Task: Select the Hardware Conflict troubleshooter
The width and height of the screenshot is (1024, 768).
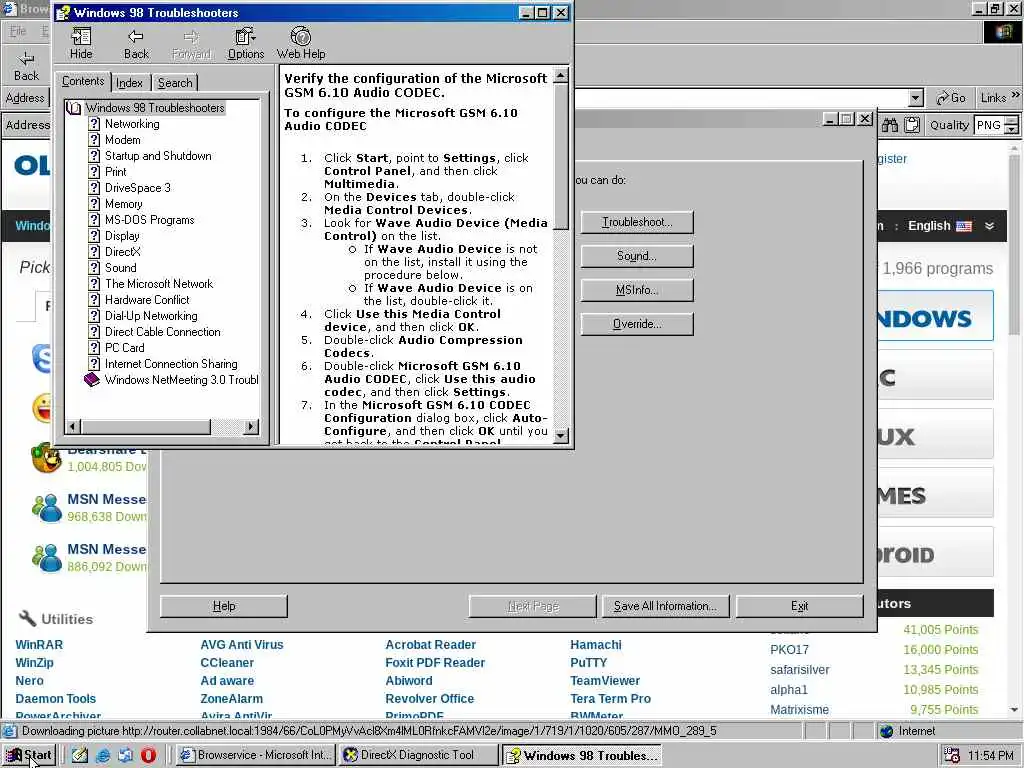Action: (x=147, y=300)
